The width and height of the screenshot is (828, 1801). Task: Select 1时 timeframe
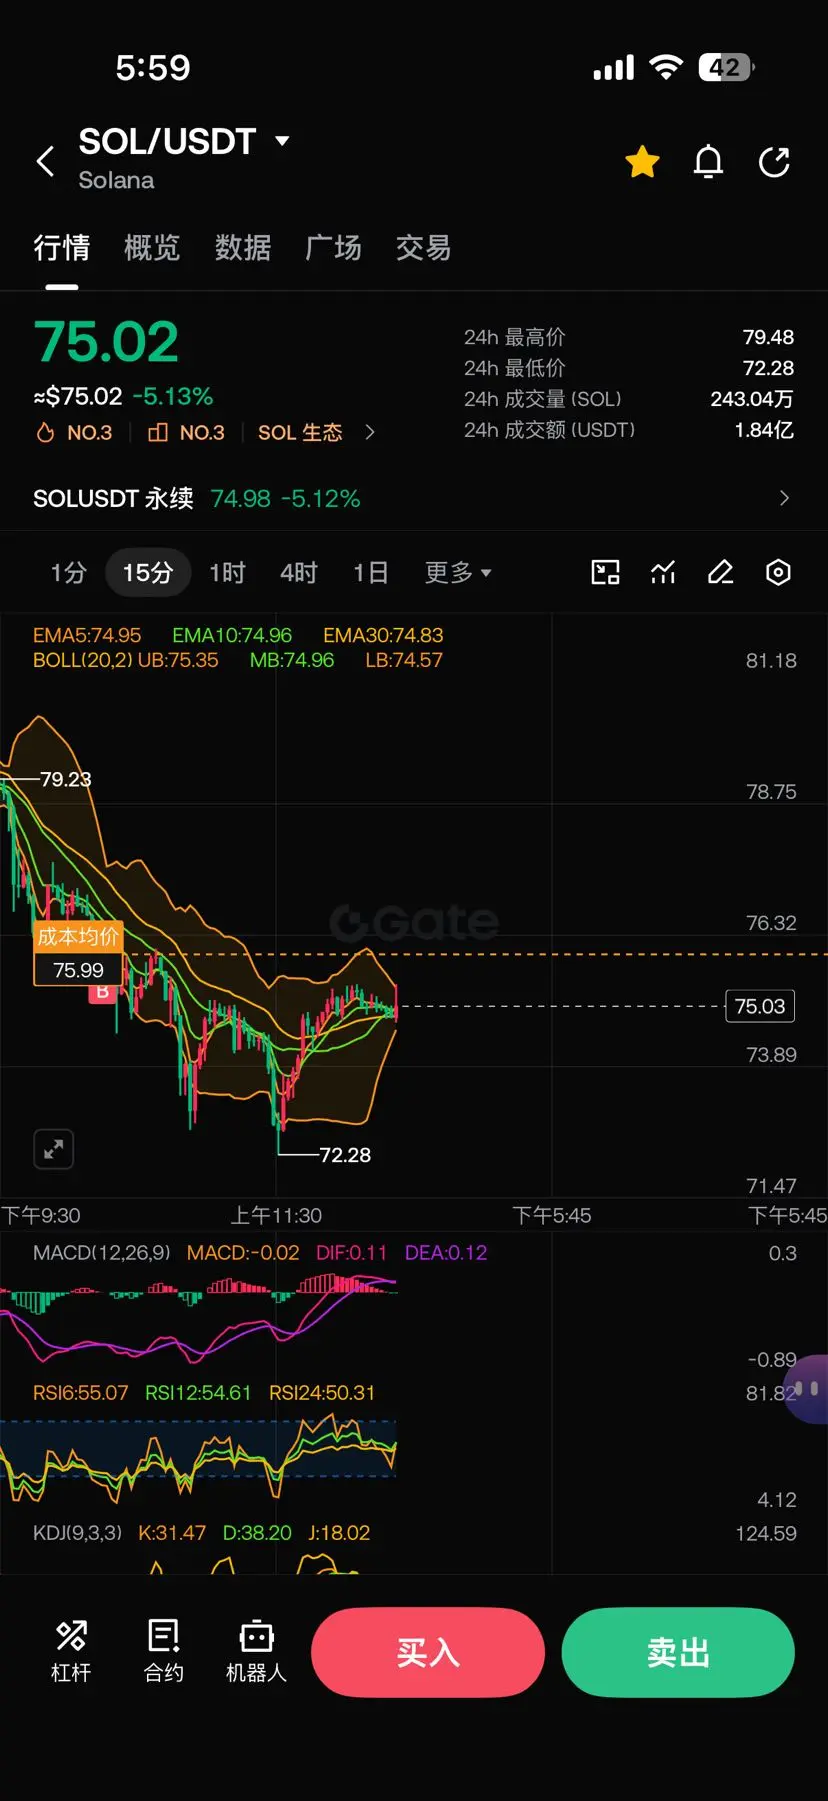pos(227,572)
